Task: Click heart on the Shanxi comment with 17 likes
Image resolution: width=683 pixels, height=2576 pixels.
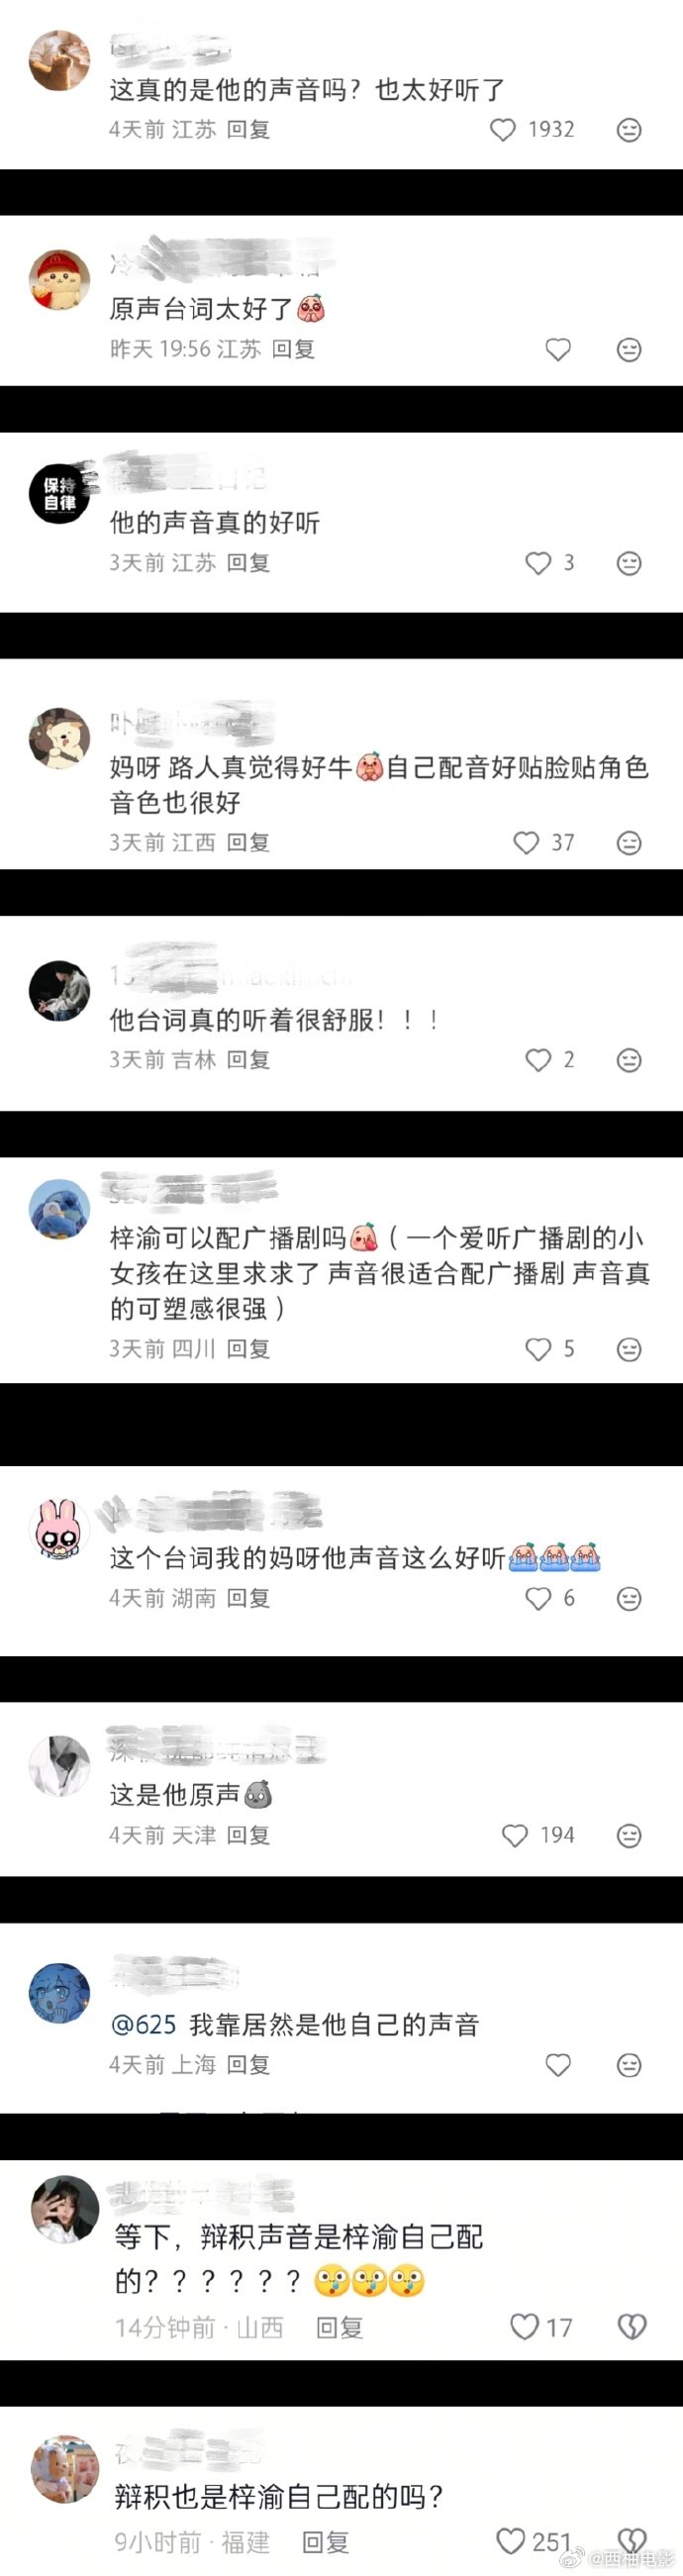Action: [524, 2327]
